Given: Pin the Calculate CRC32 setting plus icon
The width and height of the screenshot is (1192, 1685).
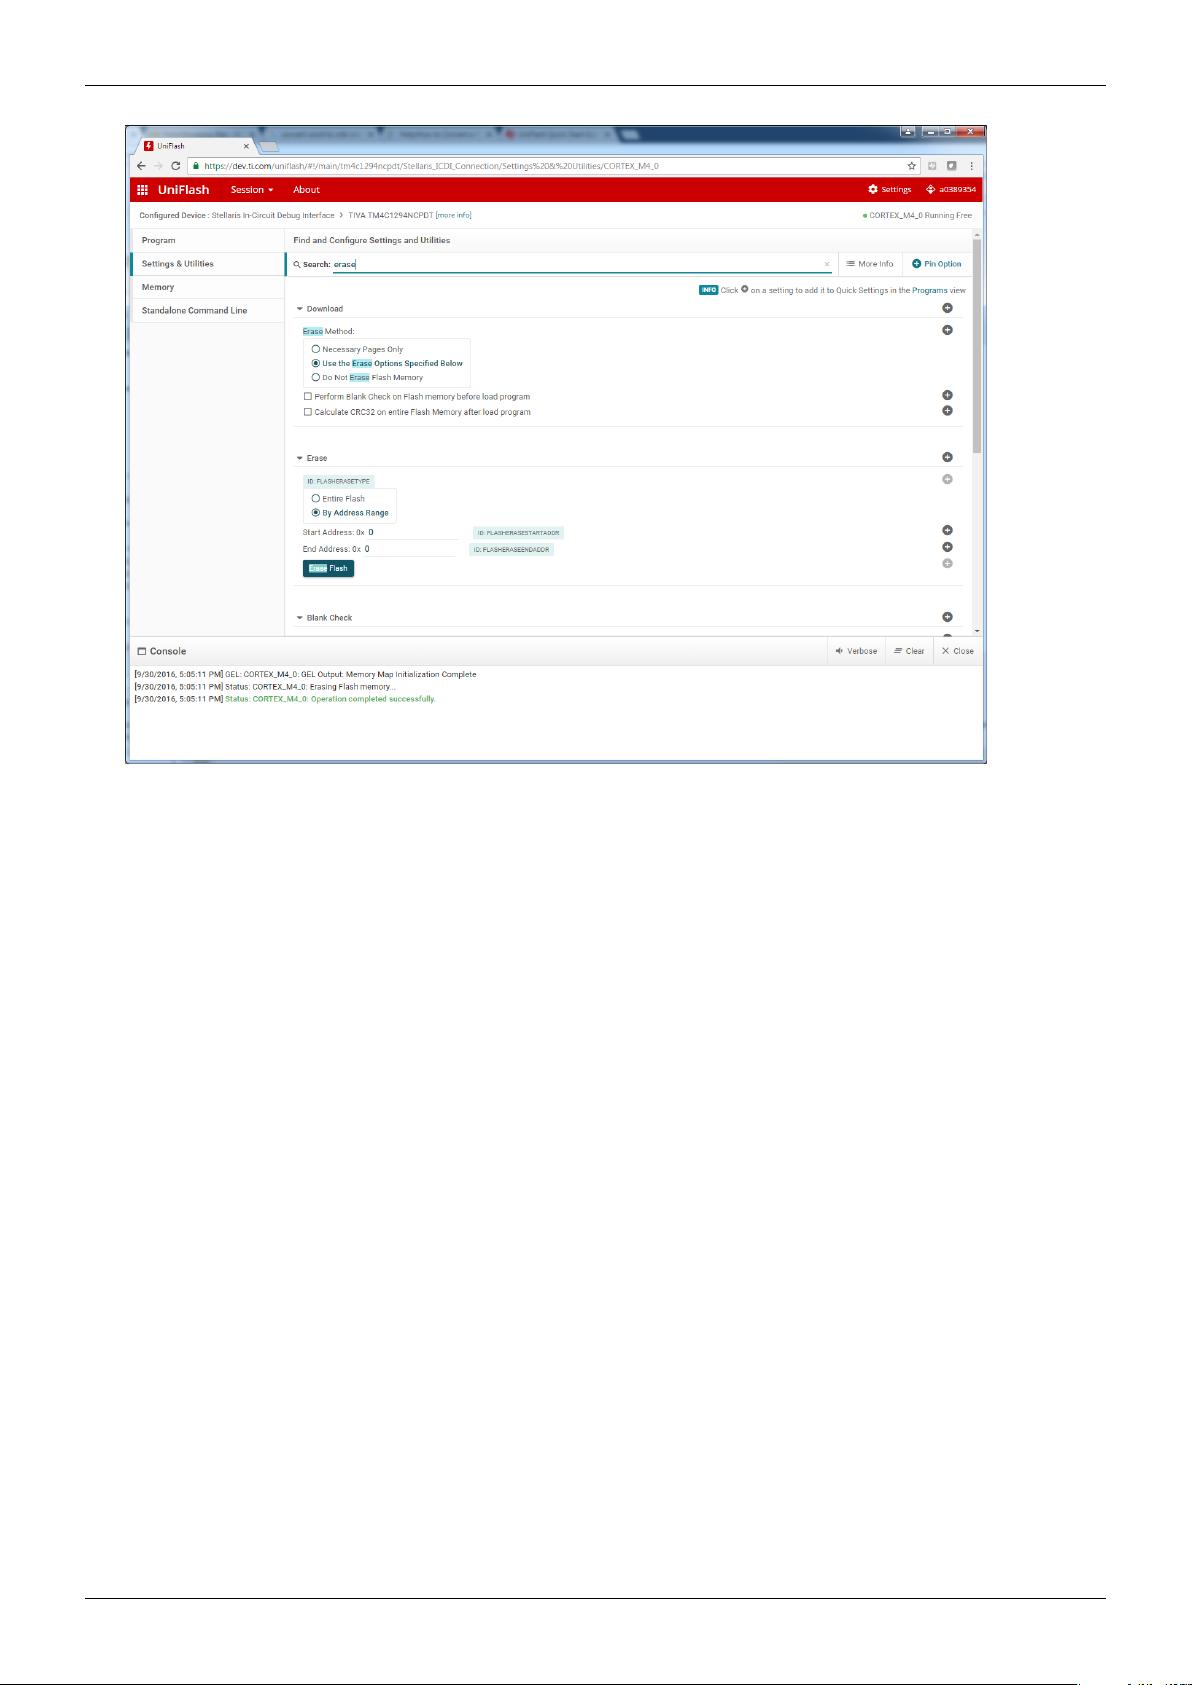Looking at the screenshot, I should [947, 411].
